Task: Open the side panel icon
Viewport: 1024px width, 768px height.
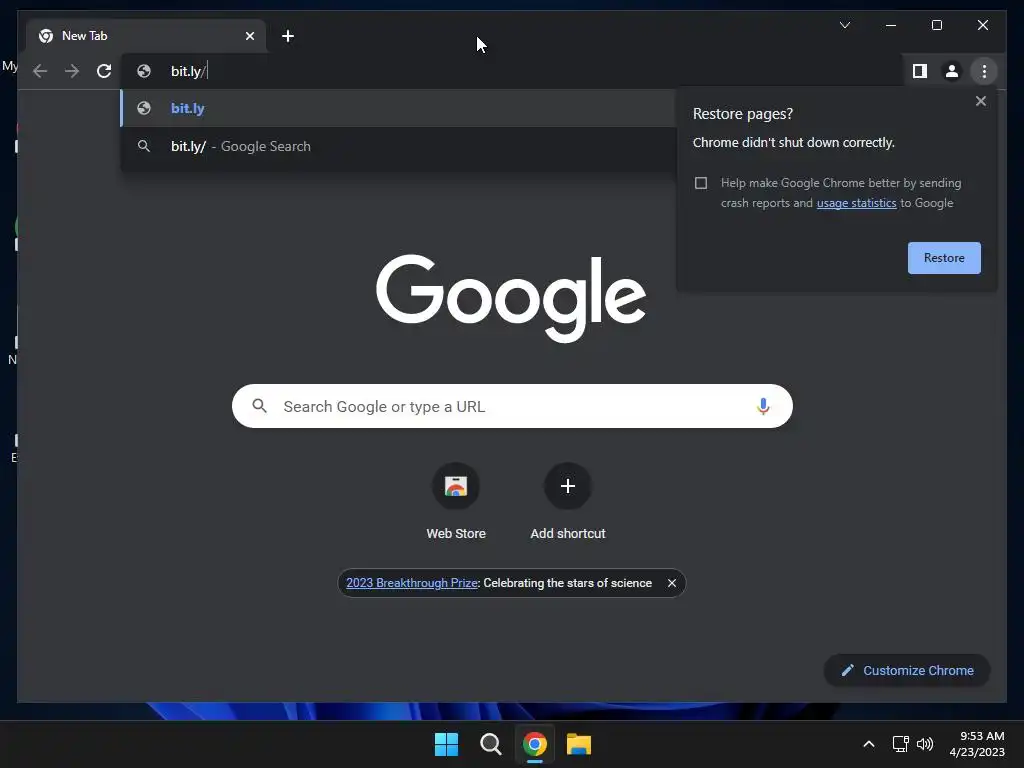Action: 920,71
